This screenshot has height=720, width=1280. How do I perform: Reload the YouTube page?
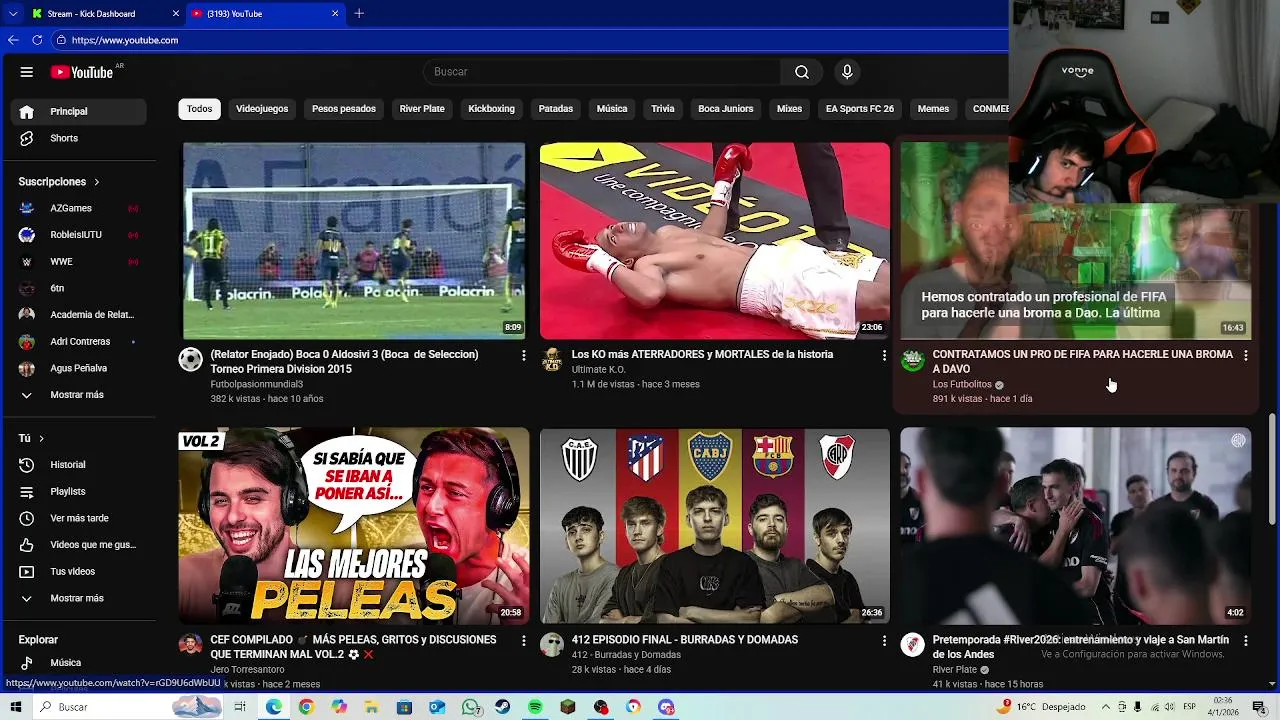[37, 40]
